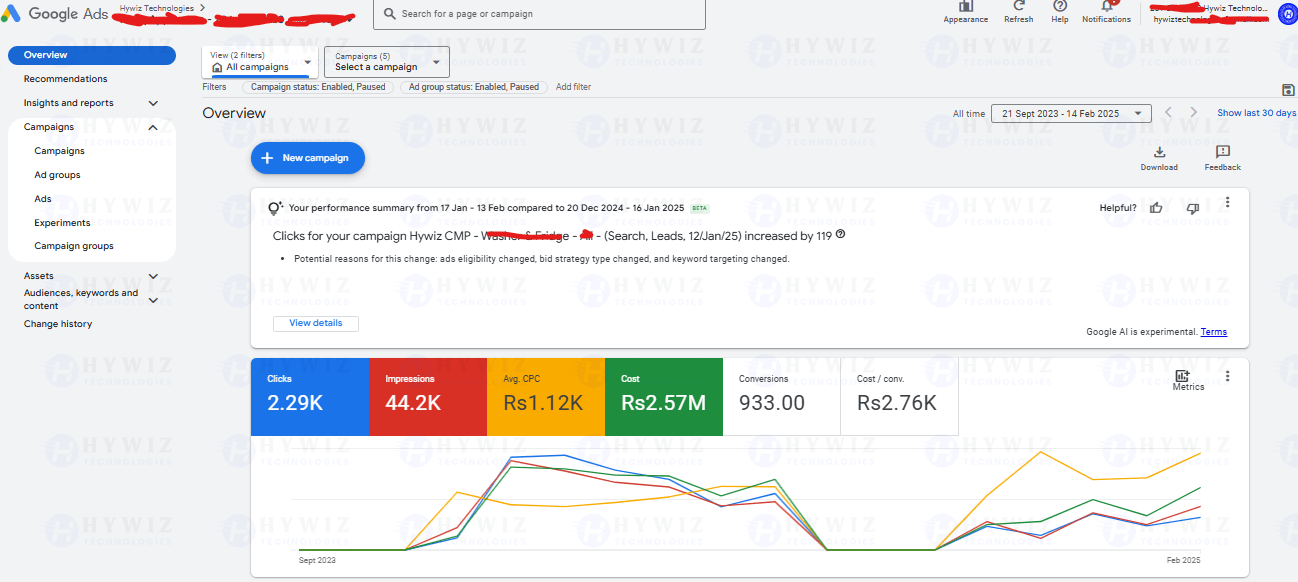1298x582 pixels.
Task: Expand the date range picker
Action: pyautogui.click(x=1071, y=113)
